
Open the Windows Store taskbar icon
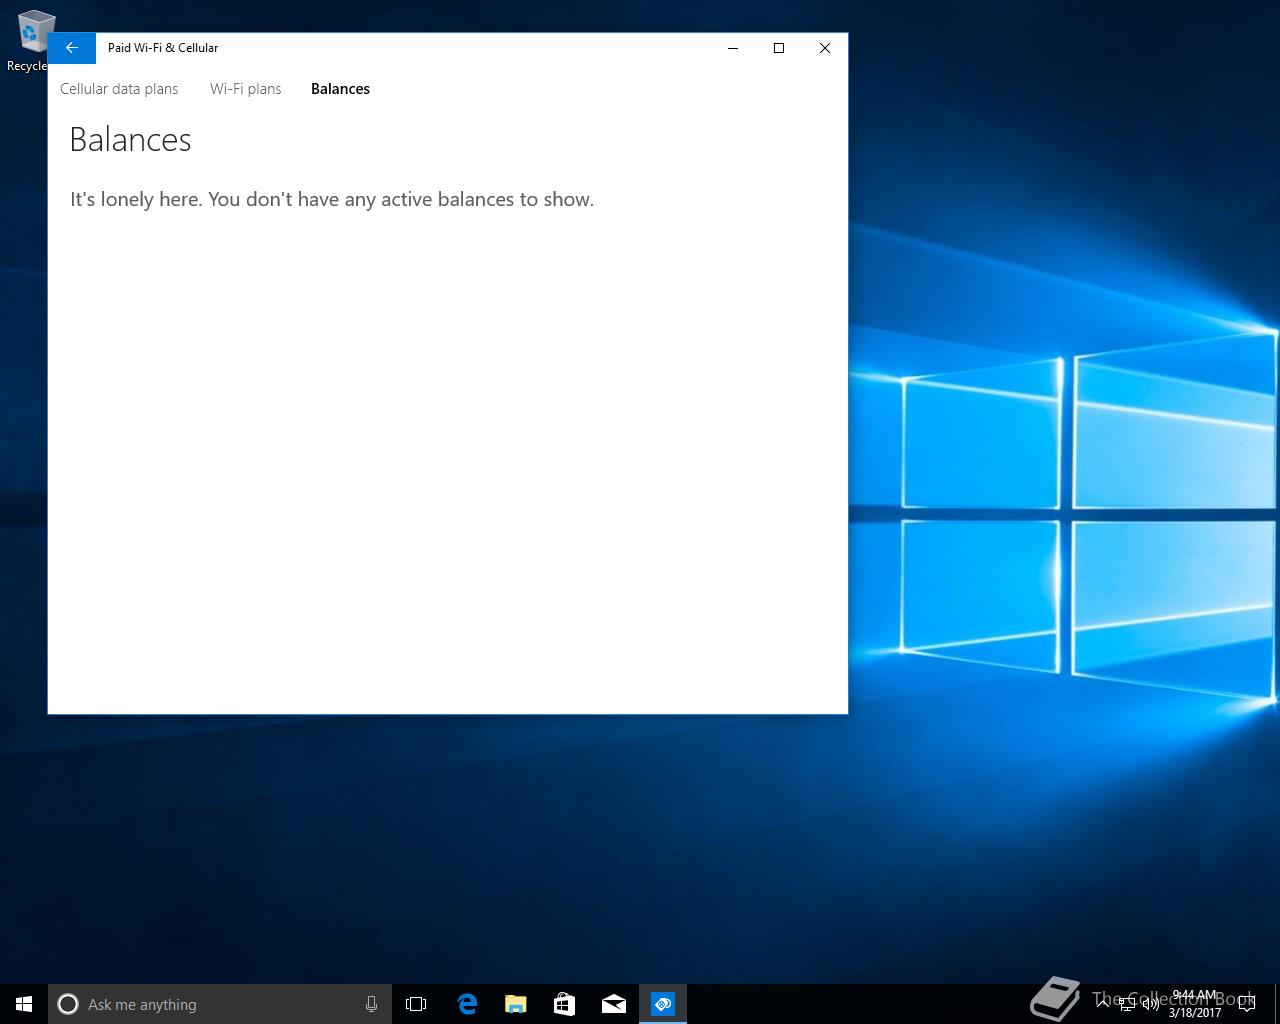tap(564, 1004)
